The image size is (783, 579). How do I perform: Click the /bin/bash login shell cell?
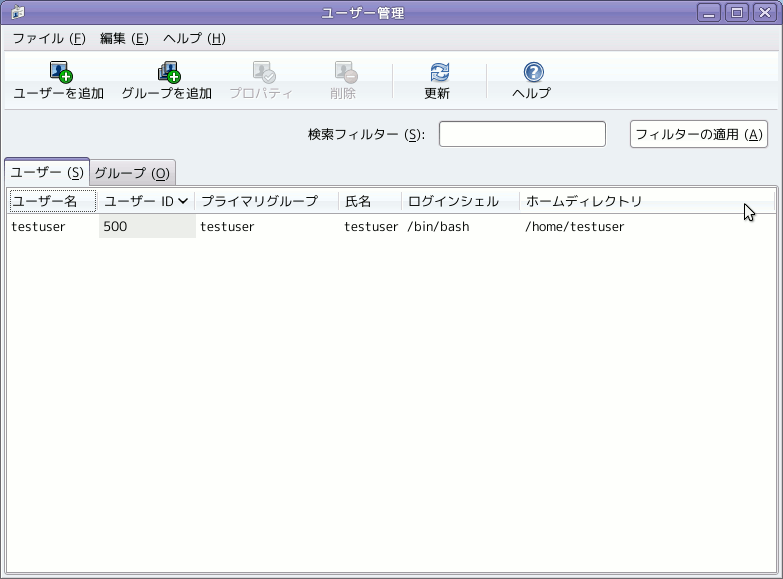(x=438, y=227)
